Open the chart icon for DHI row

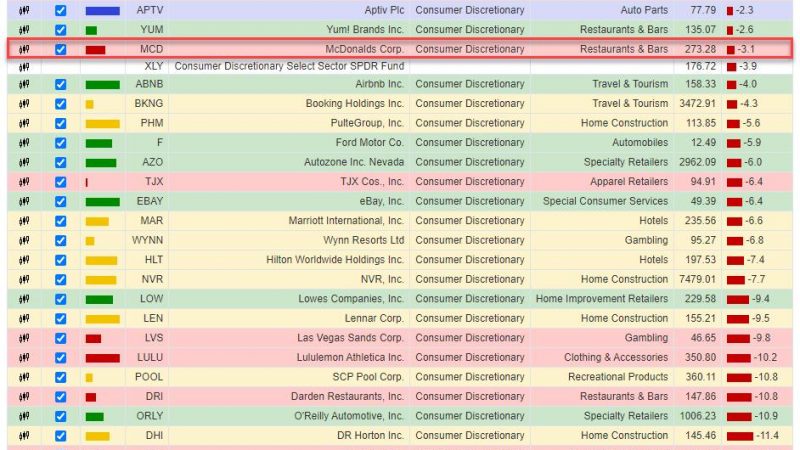click(24, 436)
